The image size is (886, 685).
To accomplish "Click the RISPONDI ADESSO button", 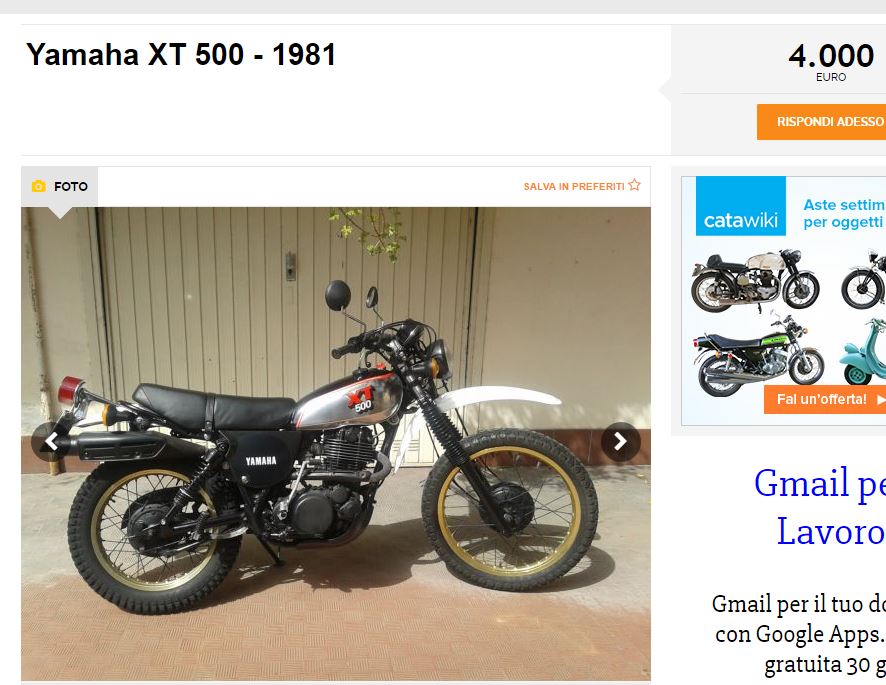I will click(x=822, y=122).
